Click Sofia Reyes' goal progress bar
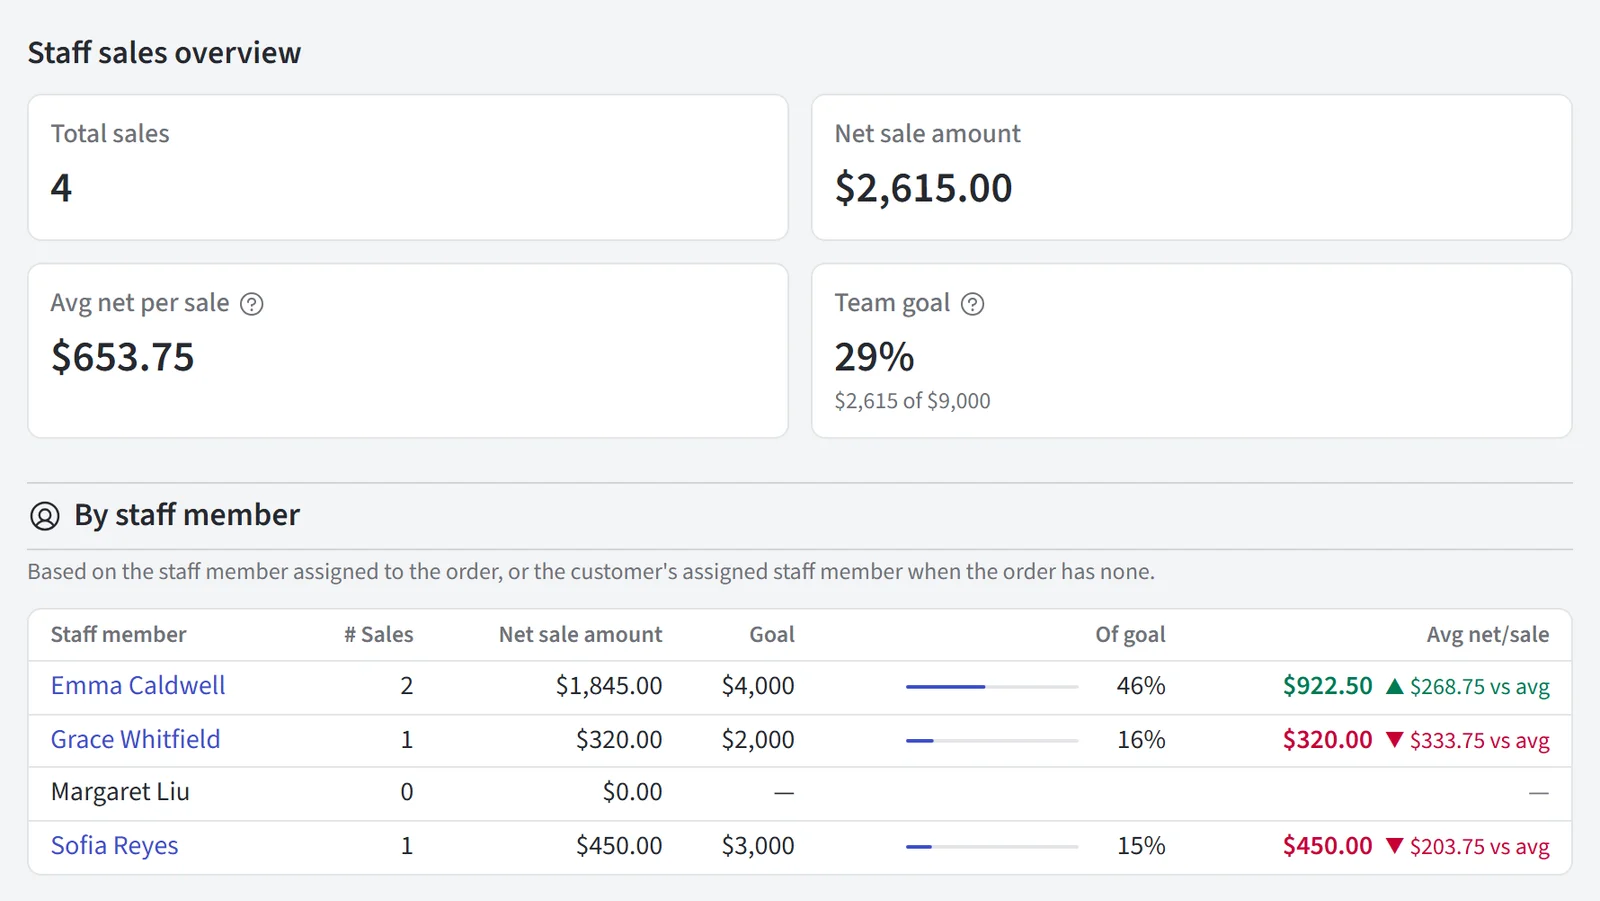Viewport: 1600px width, 901px height. click(992, 847)
